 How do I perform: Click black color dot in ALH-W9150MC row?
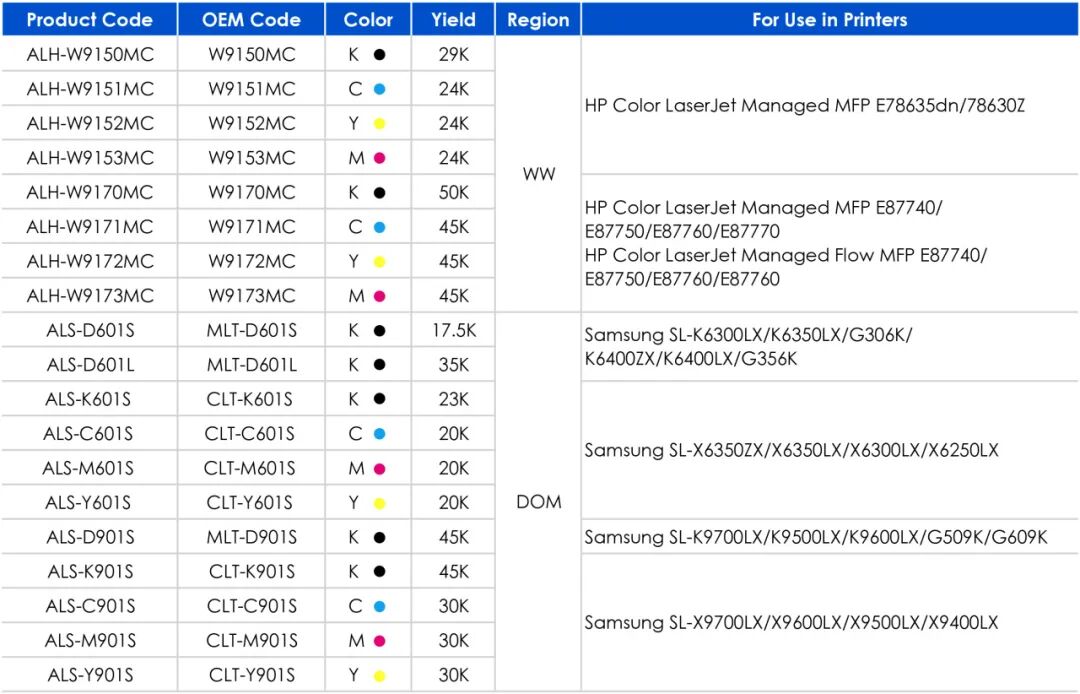380,54
